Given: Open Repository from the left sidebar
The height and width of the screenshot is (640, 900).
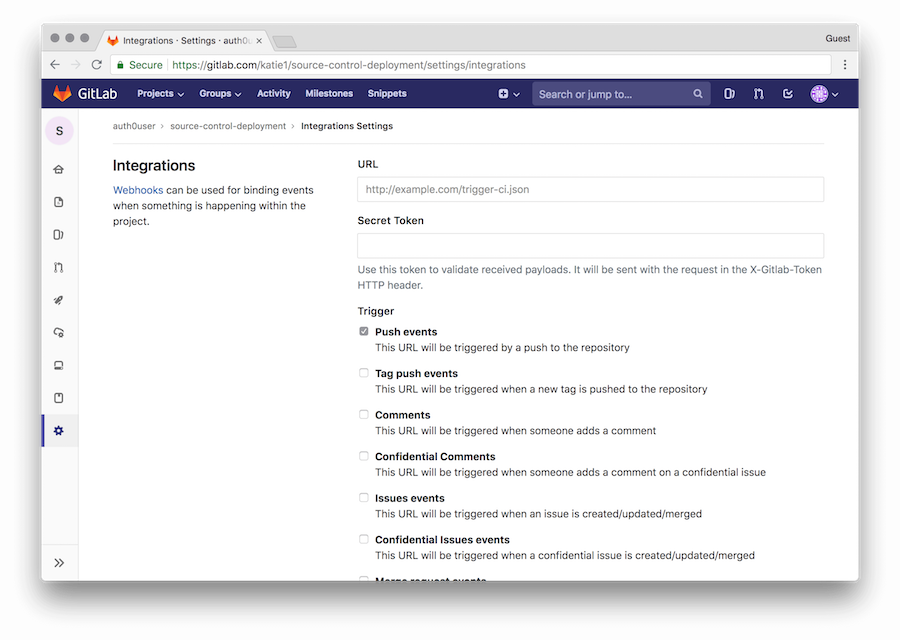Looking at the screenshot, I should (59, 202).
